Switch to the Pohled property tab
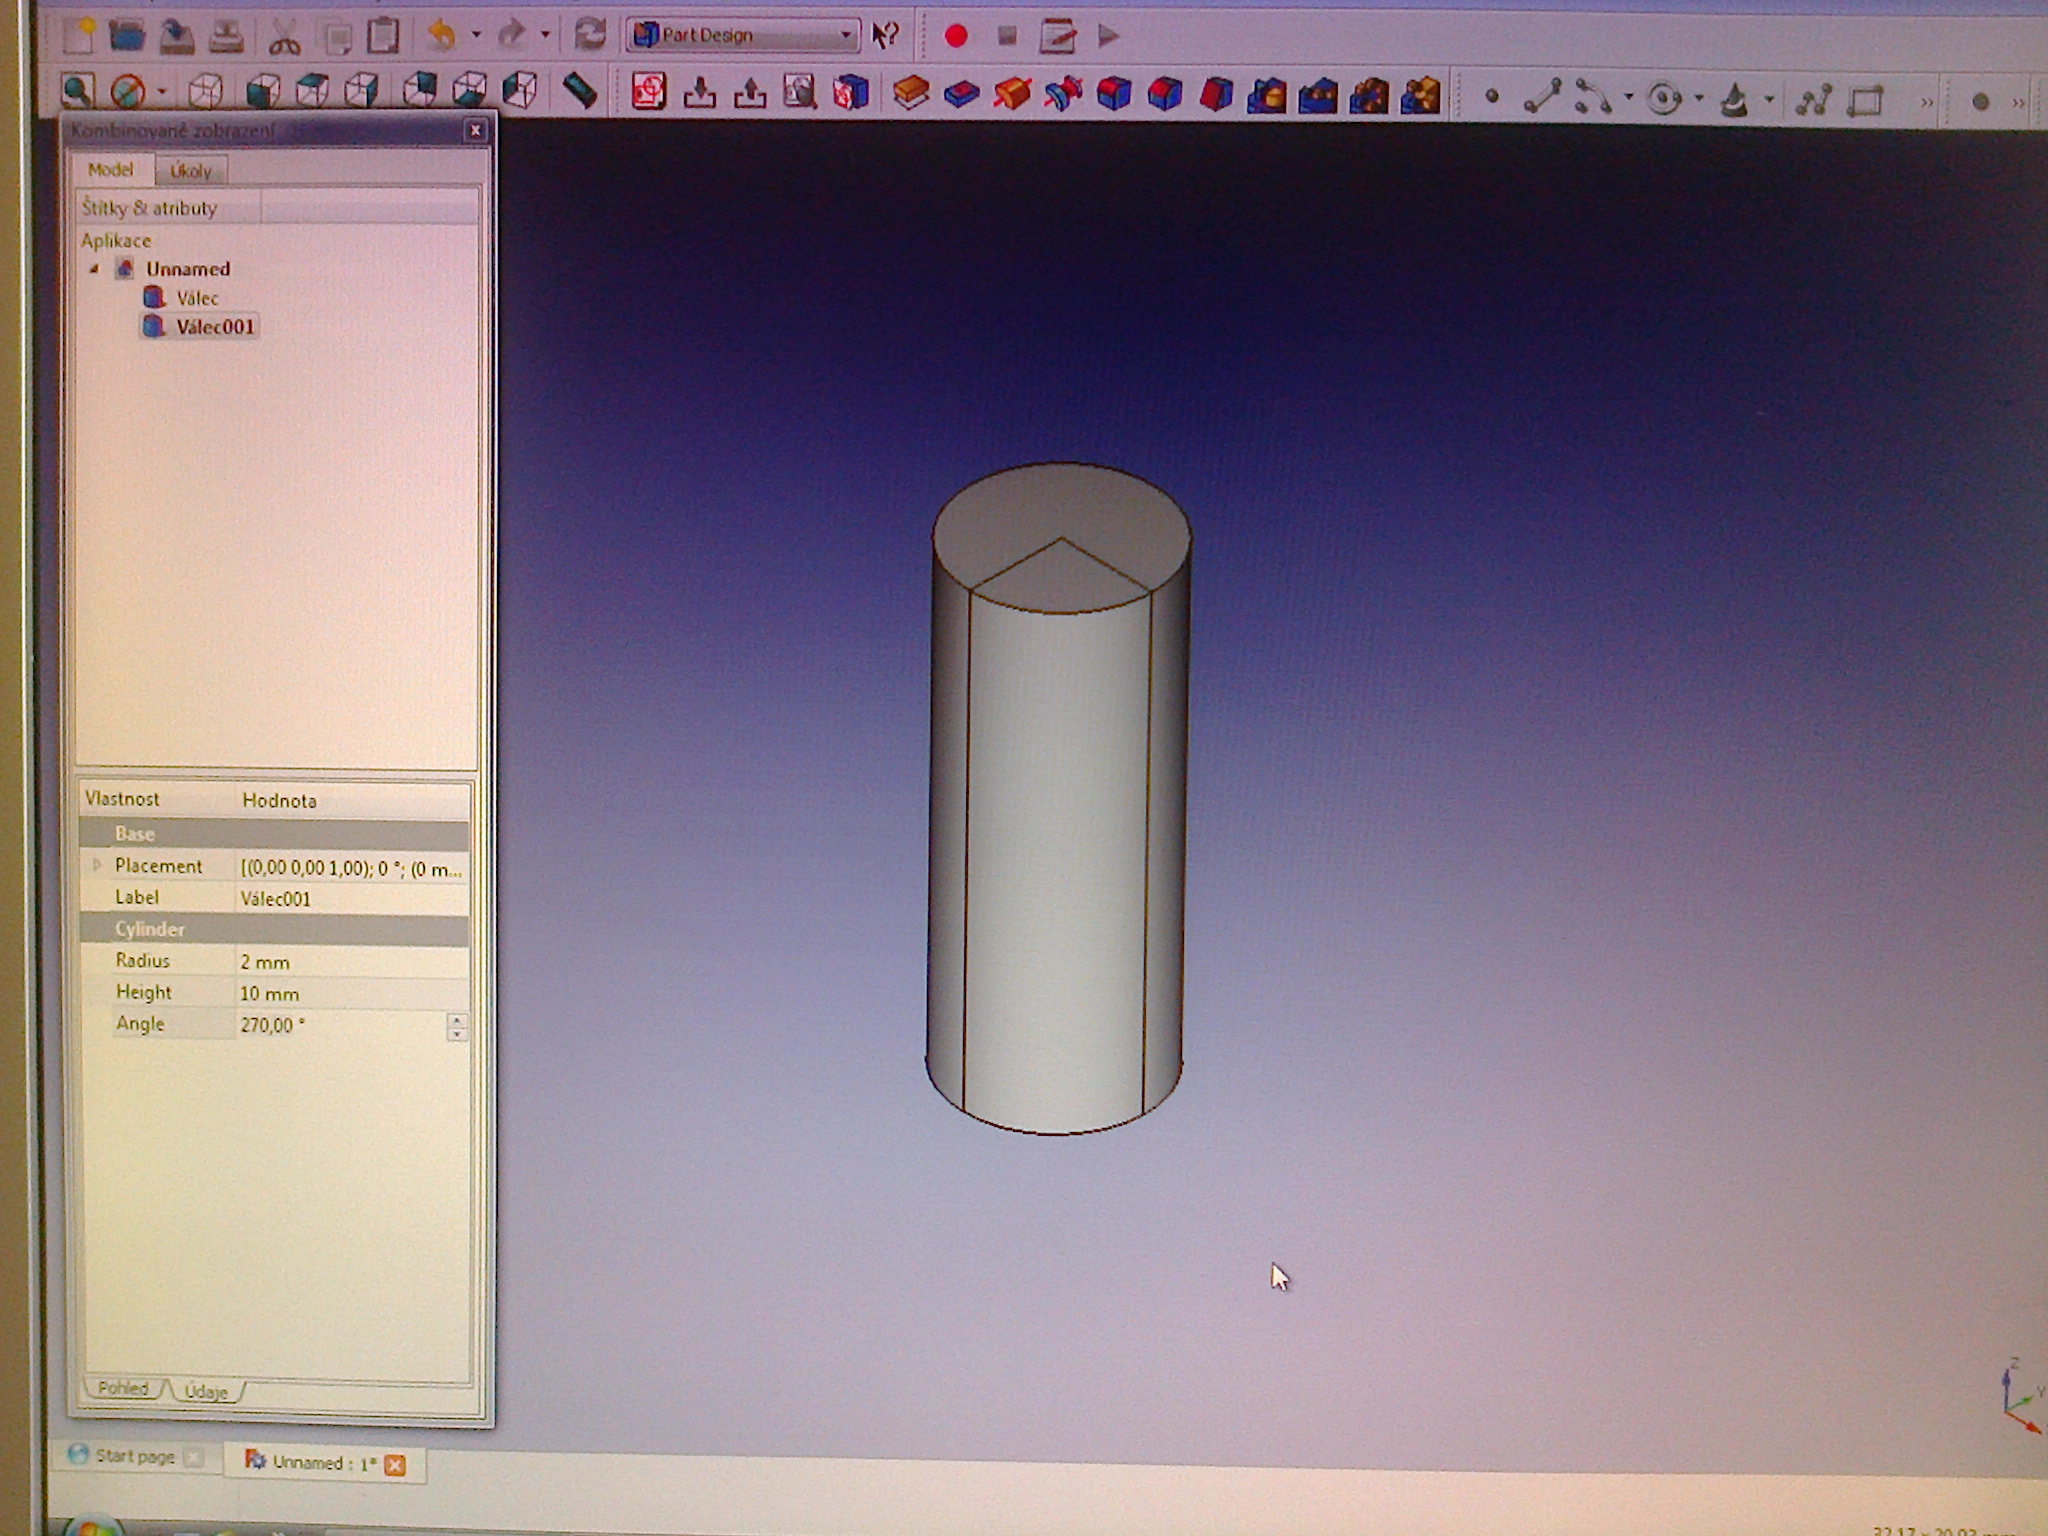Viewport: 2048px width, 1536px height. pos(123,1388)
